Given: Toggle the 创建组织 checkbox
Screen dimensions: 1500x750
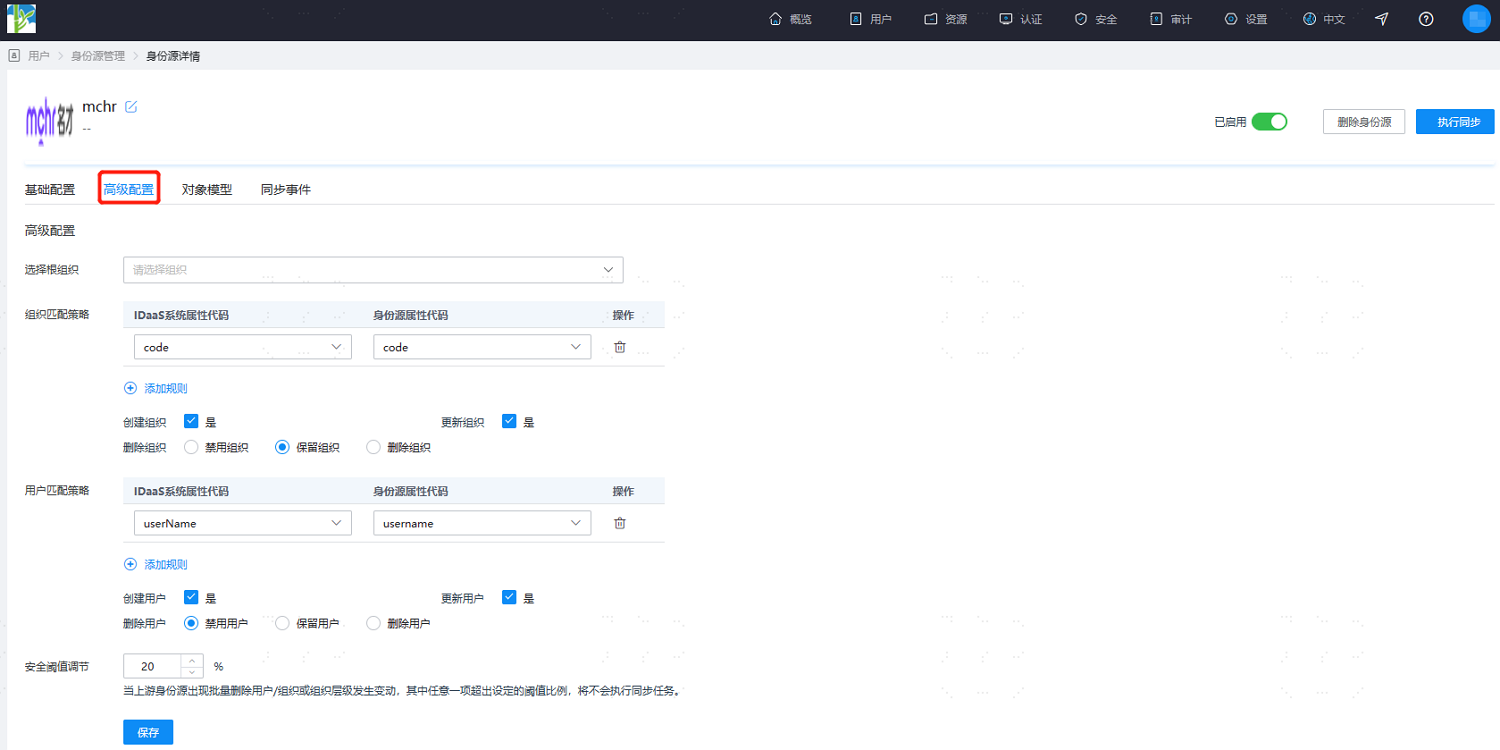Looking at the screenshot, I should (x=191, y=421).
